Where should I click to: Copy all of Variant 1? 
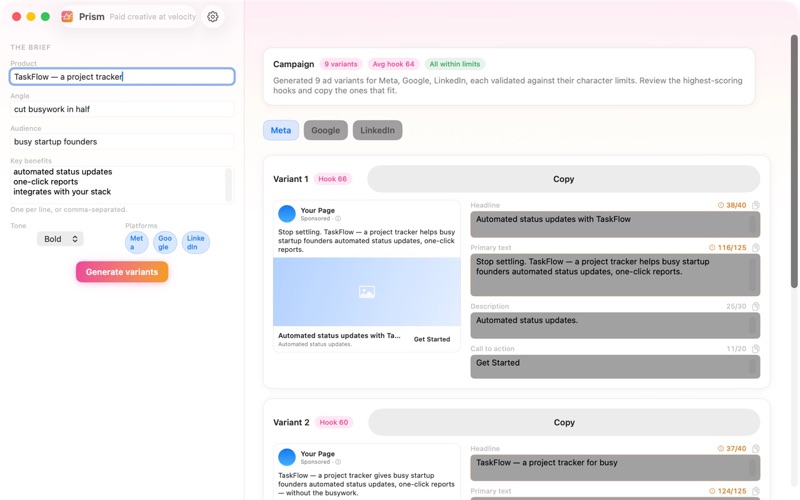pos(563,179)
